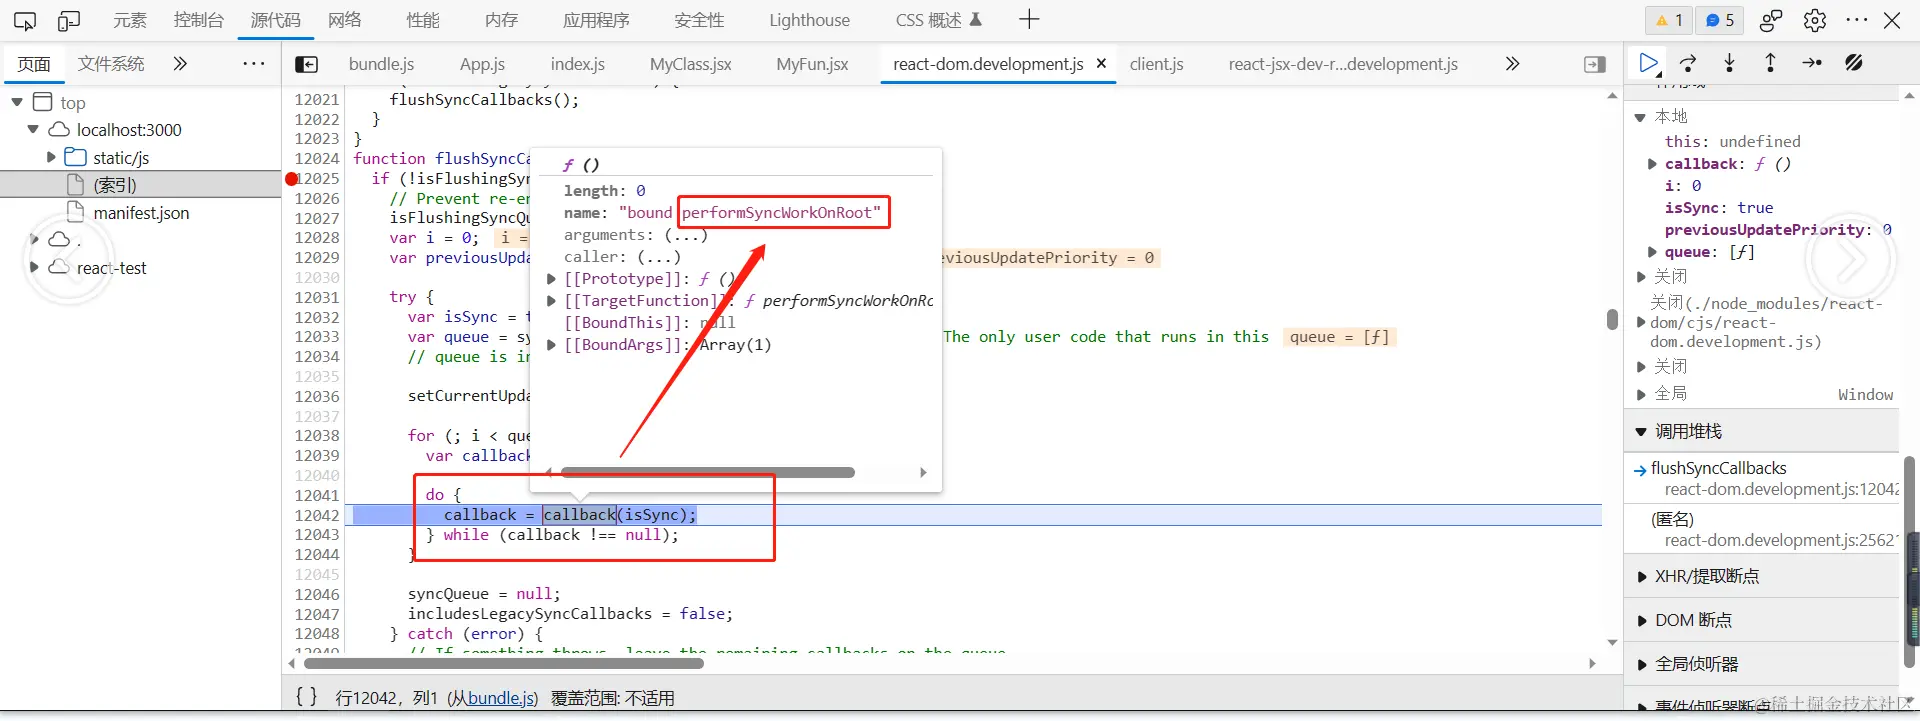Open the bundle.js file tab
This screenshot has height=721, width=1920.
coord(381,64)
